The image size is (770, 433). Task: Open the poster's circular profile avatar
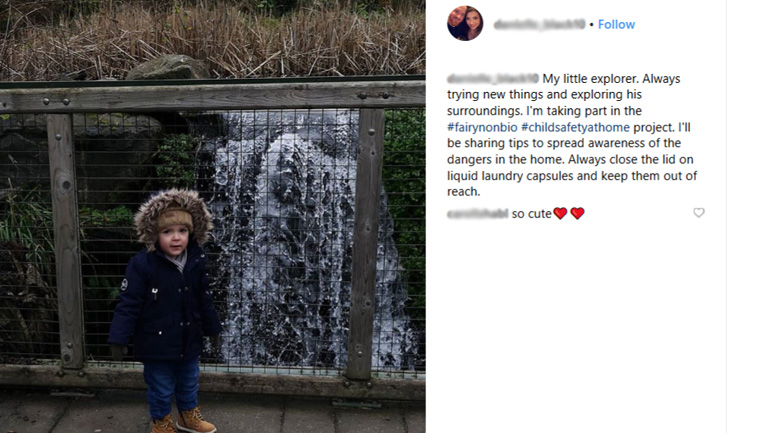(x=465, y=23)
